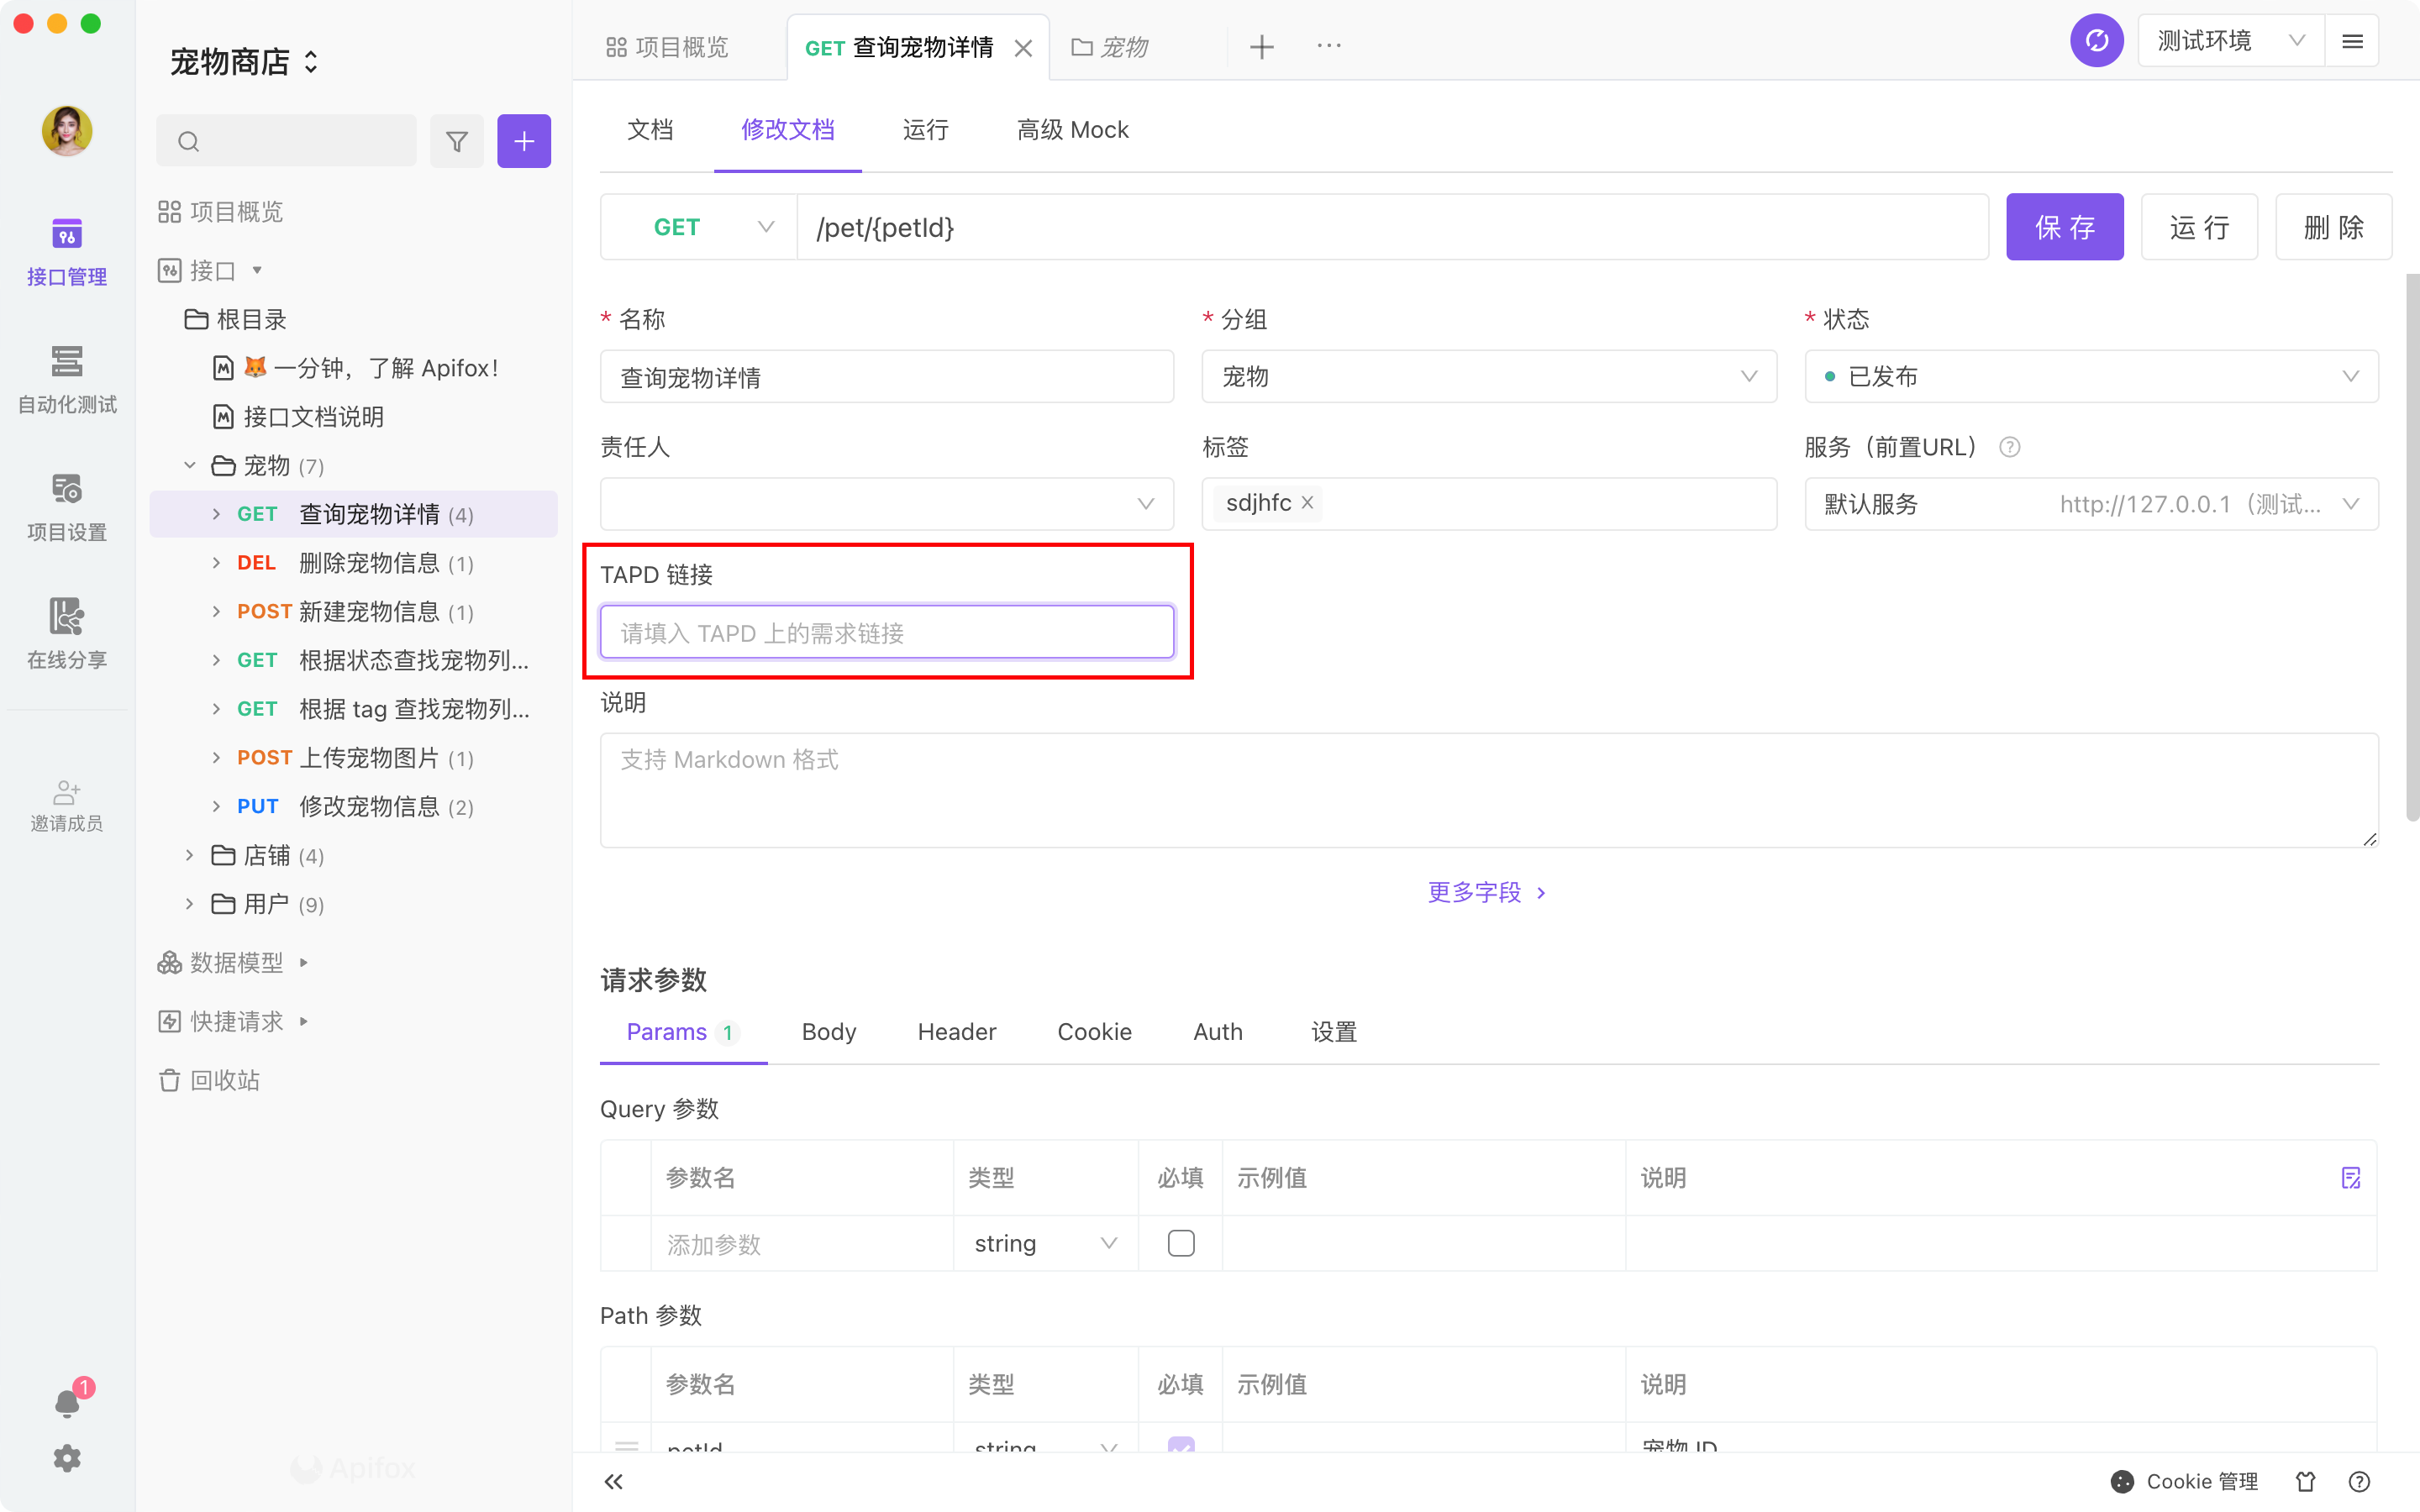Viewport: 2420px width, 1512px height.
Task: Toggle required checkbox in Query params row
Action: click(1181, 1243)
